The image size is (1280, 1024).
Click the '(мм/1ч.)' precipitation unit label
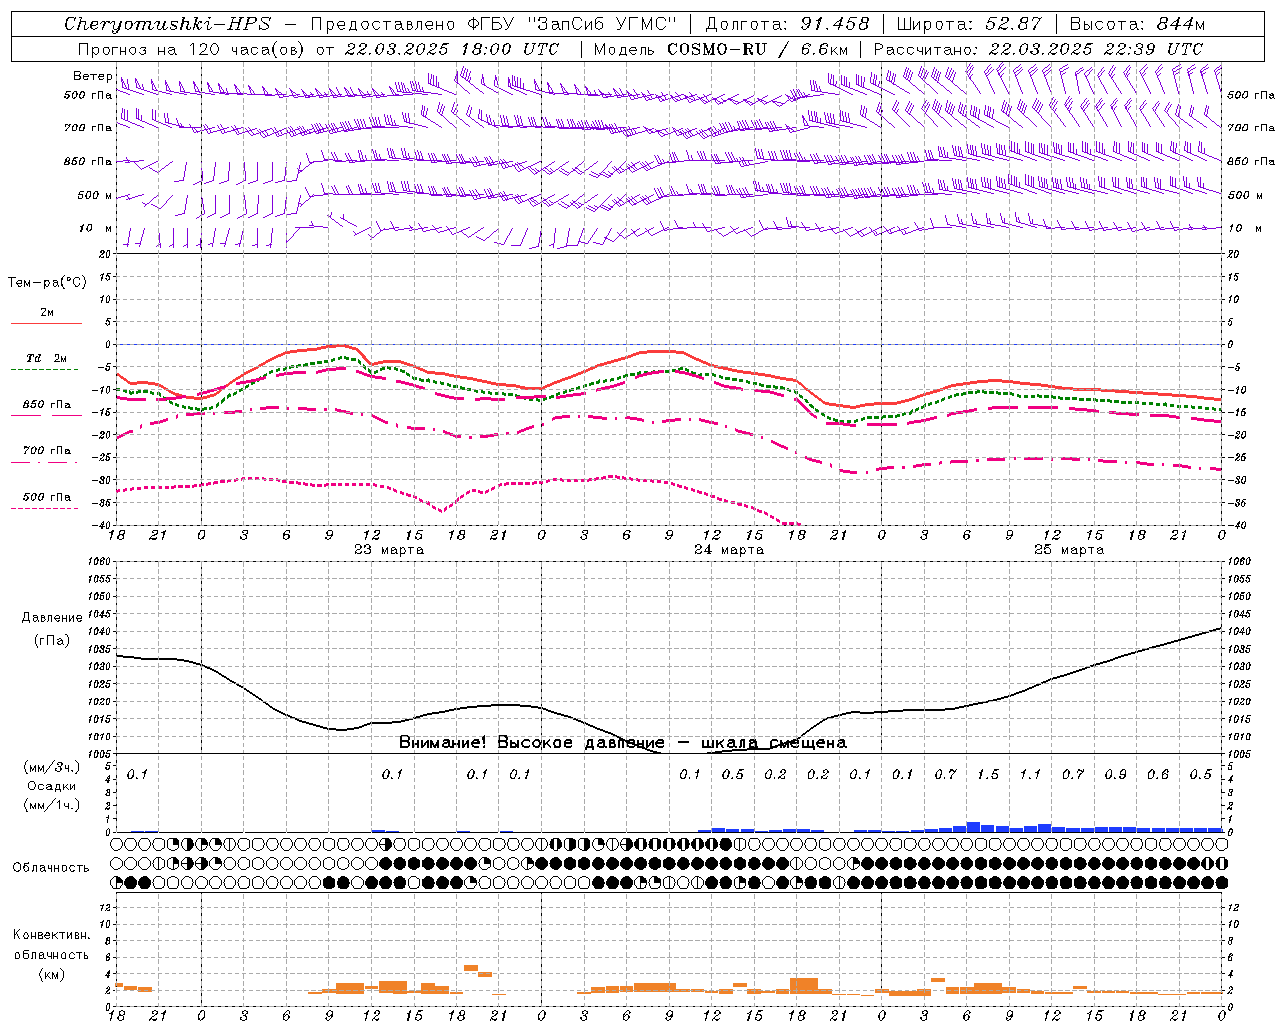tap(52, 805)
